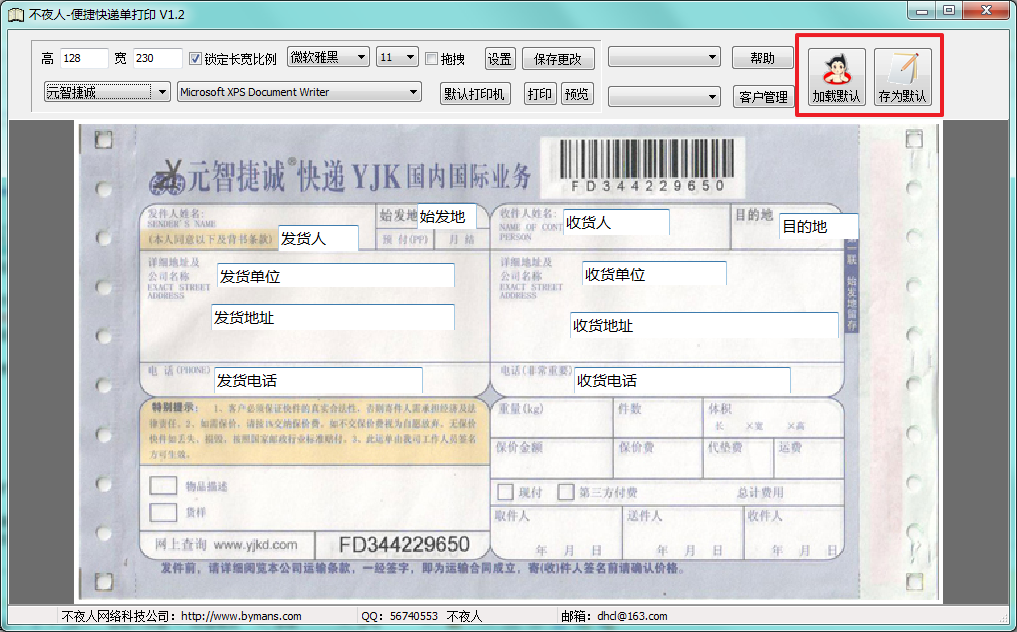Image resolution: width=1017 pixels, height=632 pixels.
Task: Select the 发货电话 field on the waybill
Action: tap(318, 380)
